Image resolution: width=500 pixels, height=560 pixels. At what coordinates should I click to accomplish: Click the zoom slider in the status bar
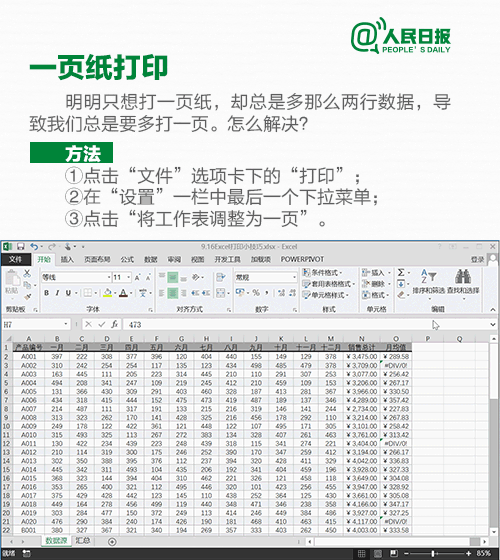click(x=433, y=554)
